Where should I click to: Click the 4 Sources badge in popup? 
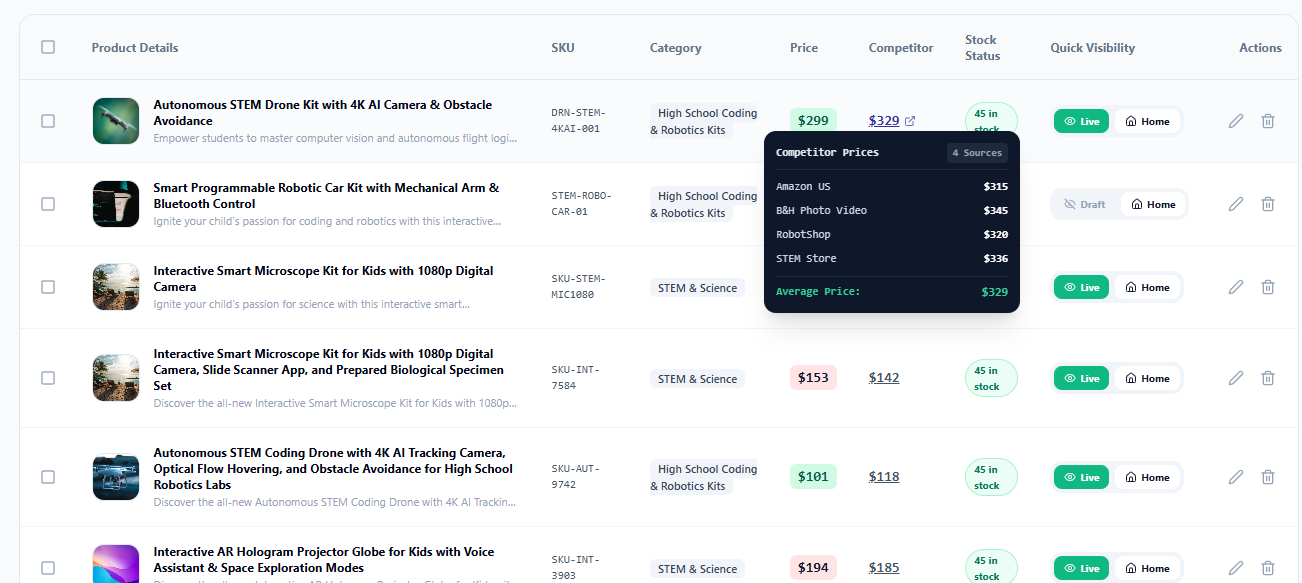[x=977, y=153]
